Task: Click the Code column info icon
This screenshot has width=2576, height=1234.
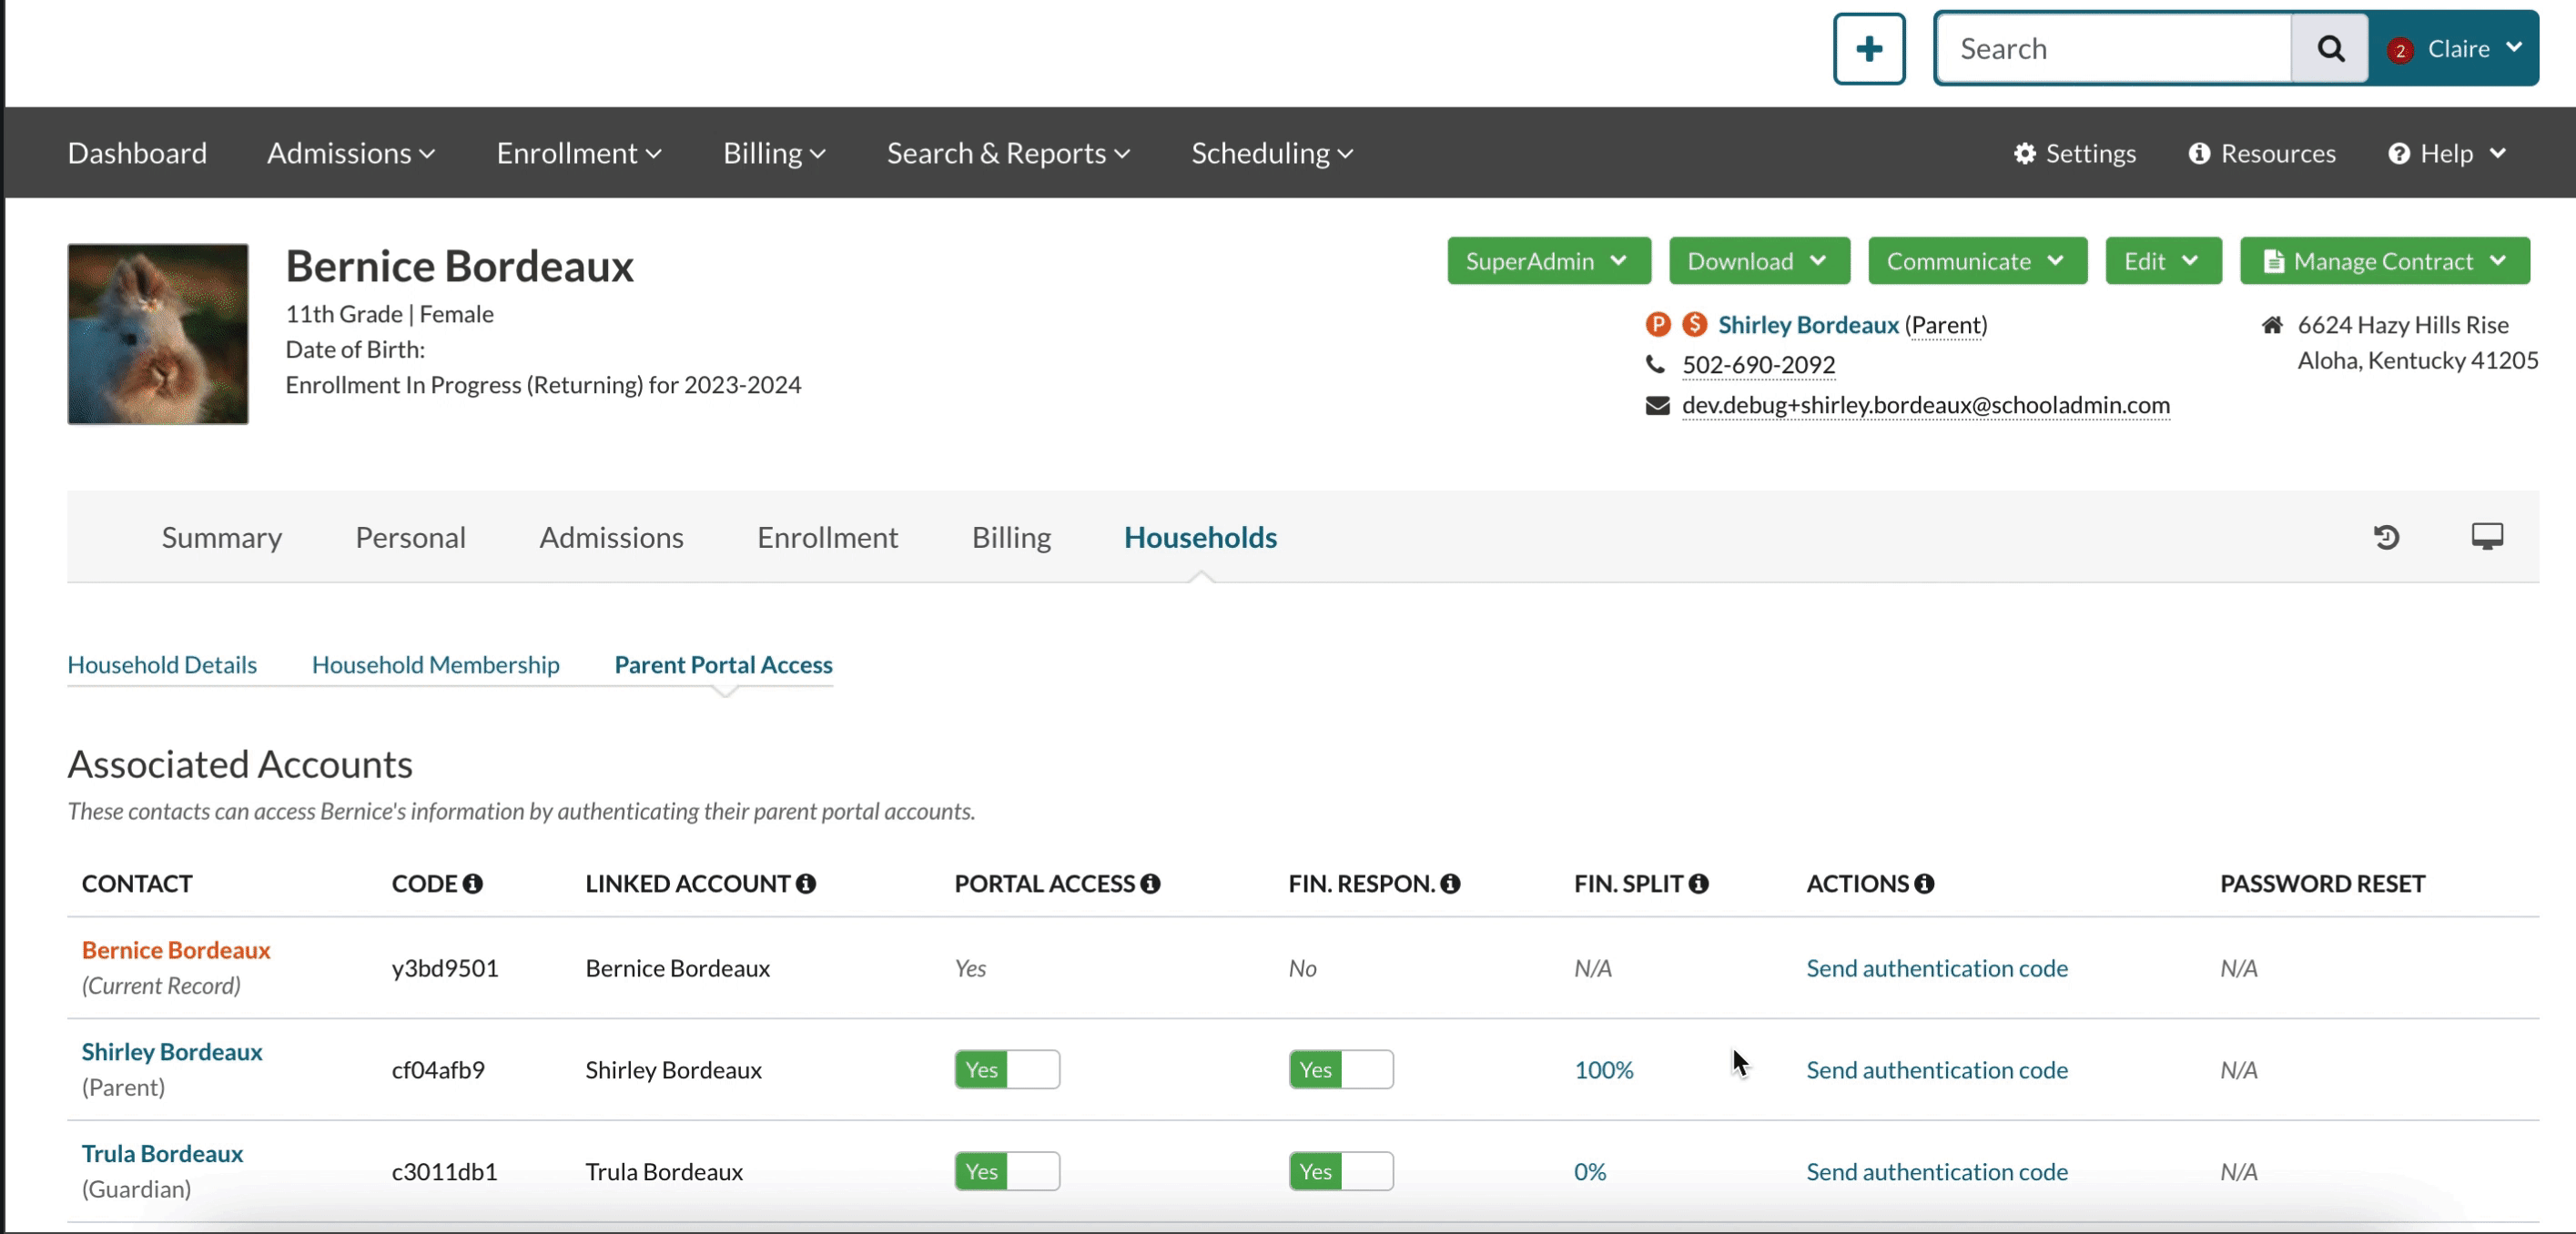Action: (473, 884)
